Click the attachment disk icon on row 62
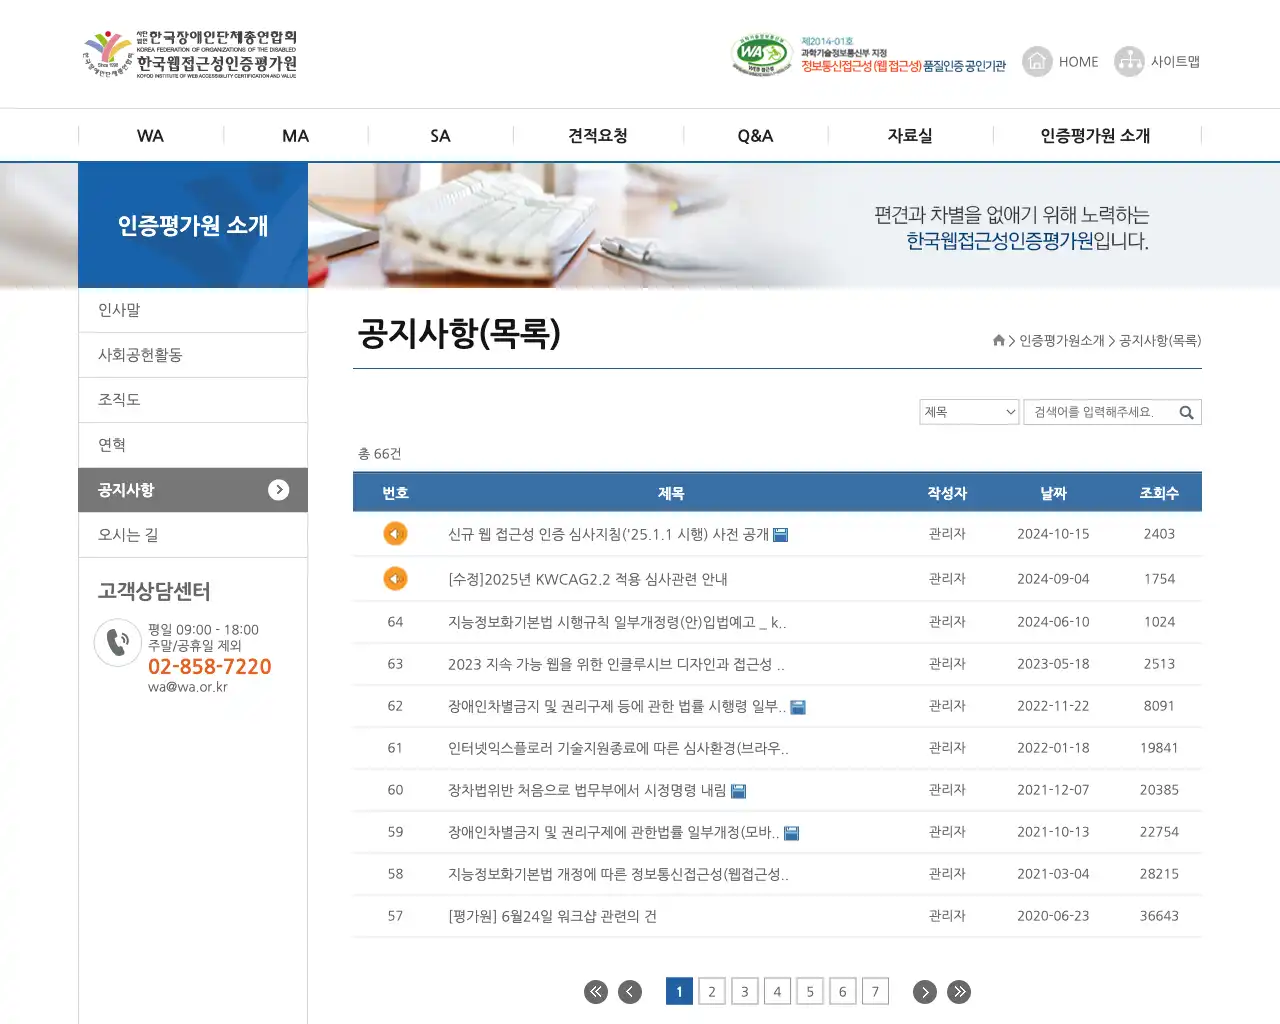The height and width of the screenshot is (1024, 1280). [798, 707]
